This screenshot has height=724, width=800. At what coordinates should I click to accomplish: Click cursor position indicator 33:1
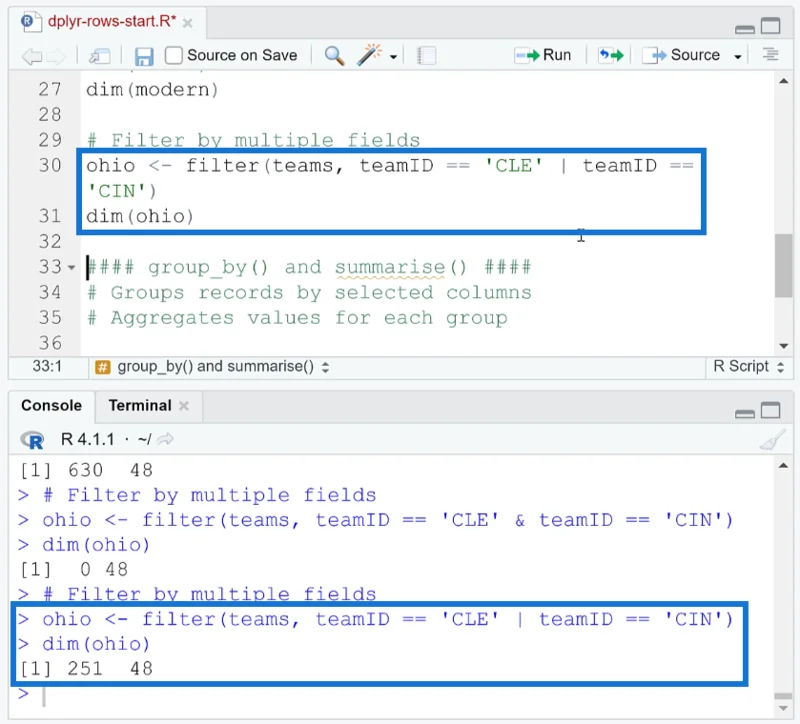[47, 366]
